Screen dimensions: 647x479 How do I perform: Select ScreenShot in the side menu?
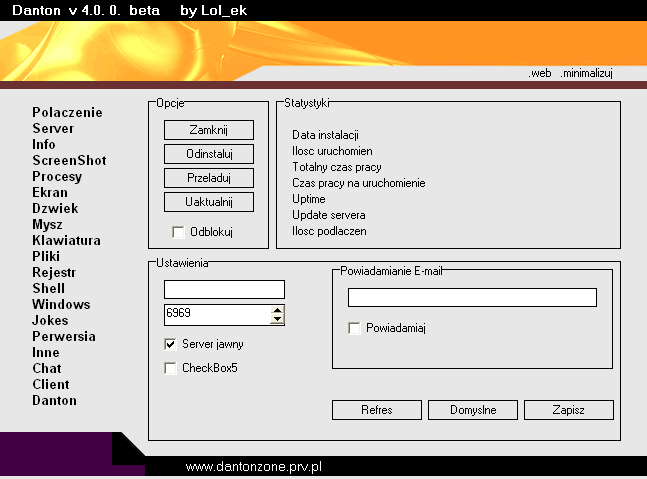[69, 161]
